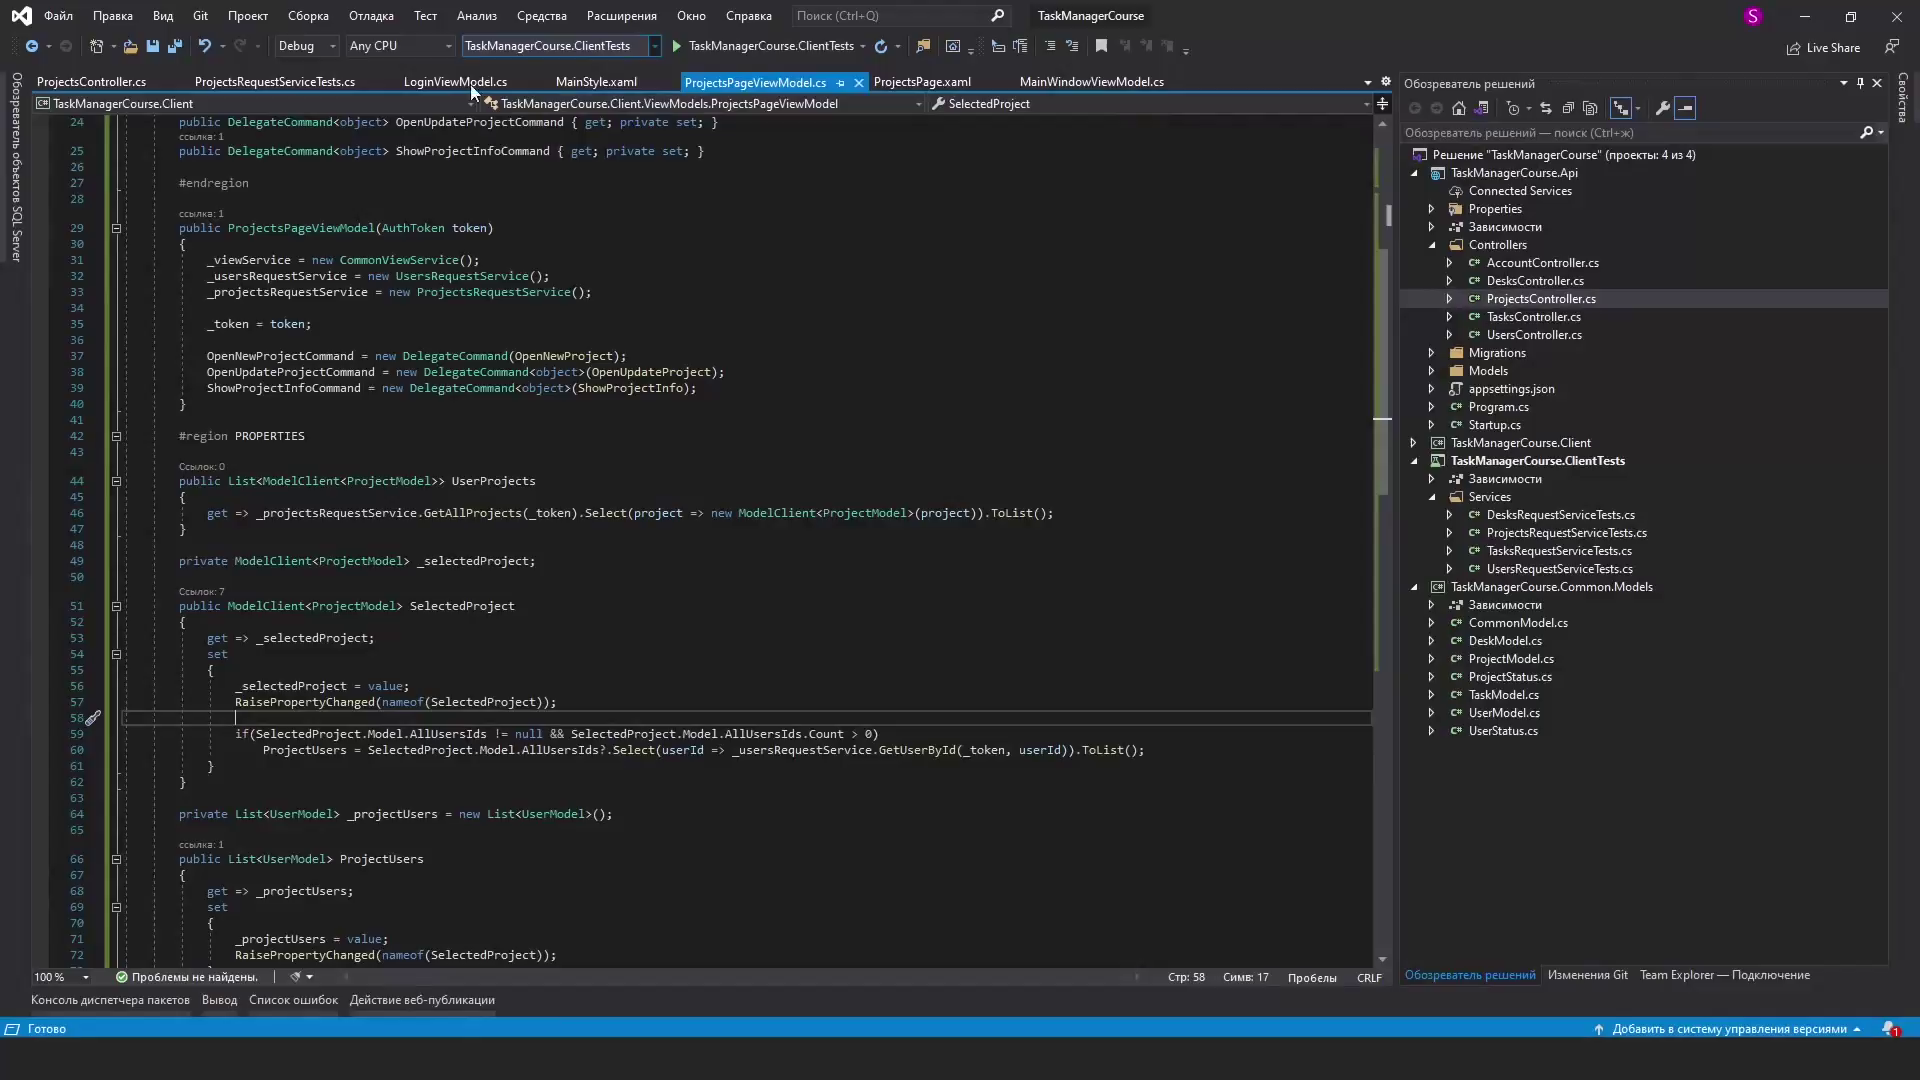The width and height of the screenshot is (1920, 1080).
Task: Open the Git menu
Action: (x=200, y=16)
